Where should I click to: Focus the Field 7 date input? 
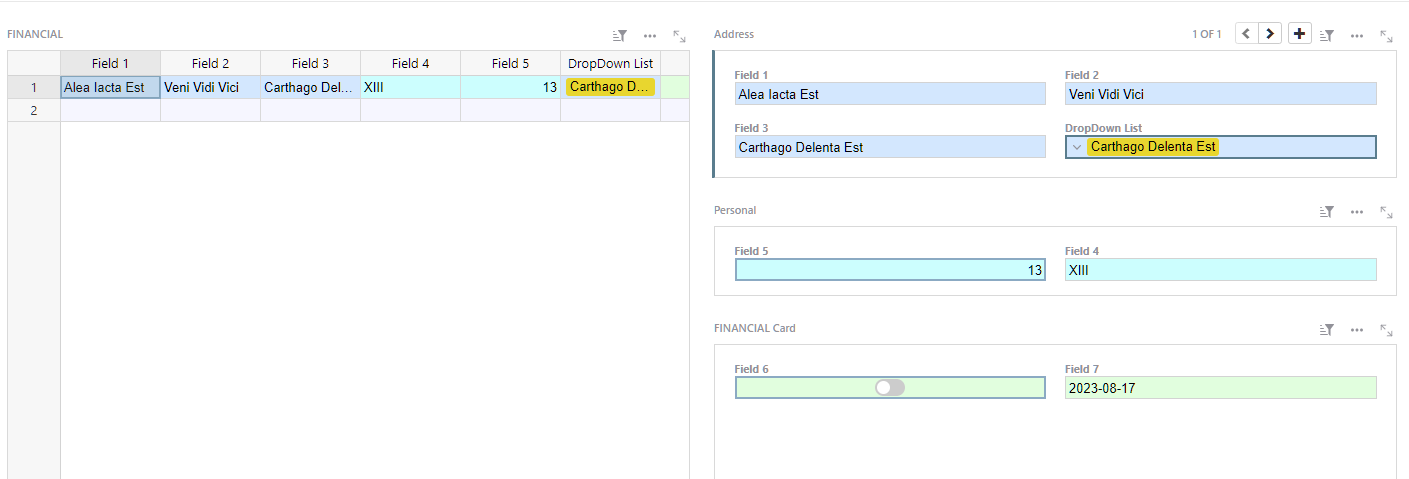[x=1220, y=388]
